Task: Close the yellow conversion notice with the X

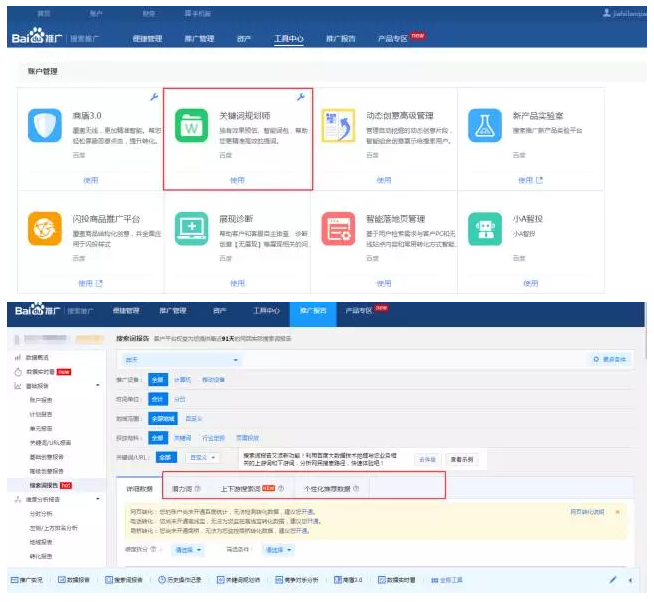Action: [618, 512]
